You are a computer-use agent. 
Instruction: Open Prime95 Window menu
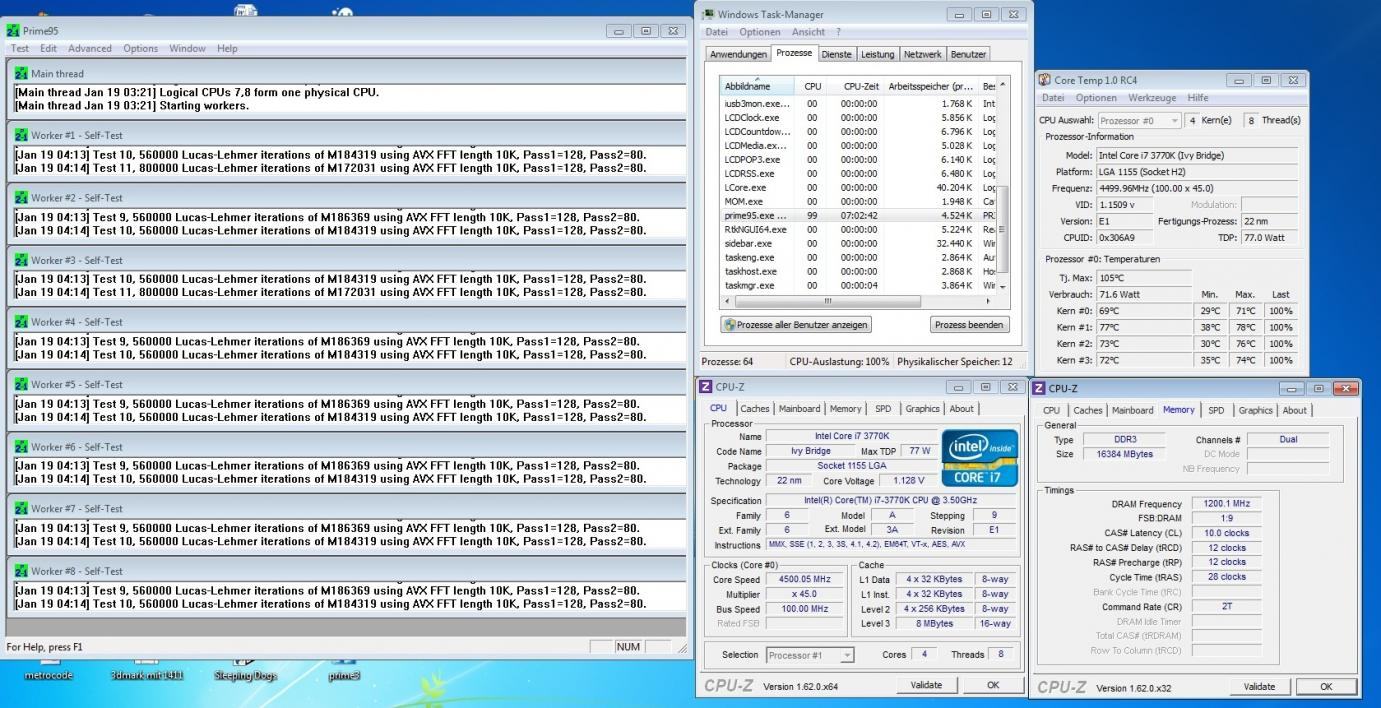coord(187,48)
